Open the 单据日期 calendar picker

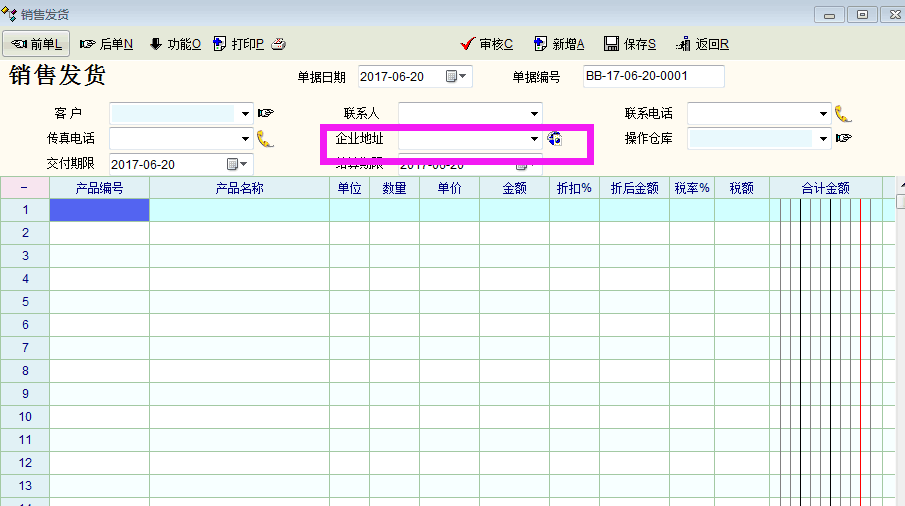coord(455,77)
